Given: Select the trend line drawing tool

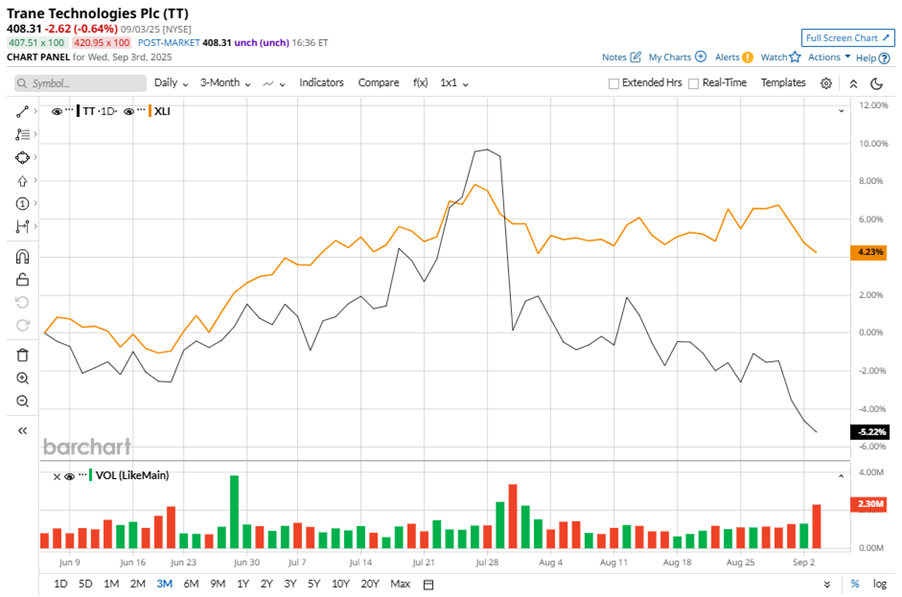Looking at the screenshot, I should tap(22, 112).
